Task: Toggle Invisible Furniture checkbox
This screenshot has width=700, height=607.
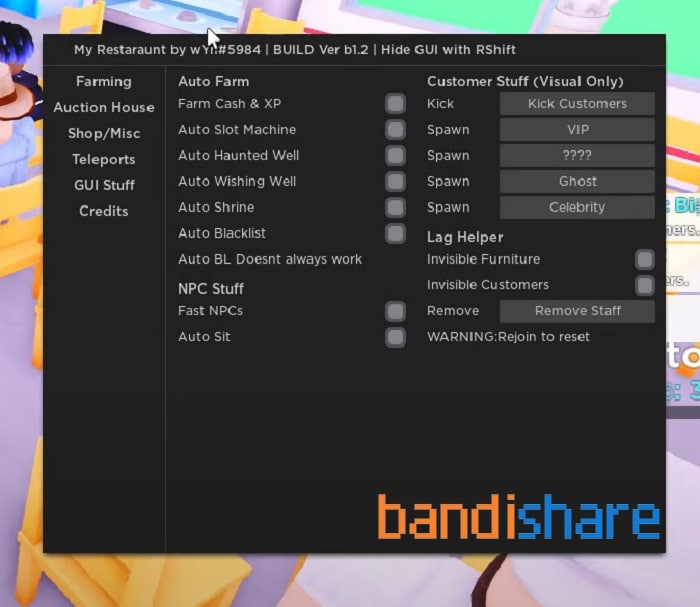Action: (645, 260)
